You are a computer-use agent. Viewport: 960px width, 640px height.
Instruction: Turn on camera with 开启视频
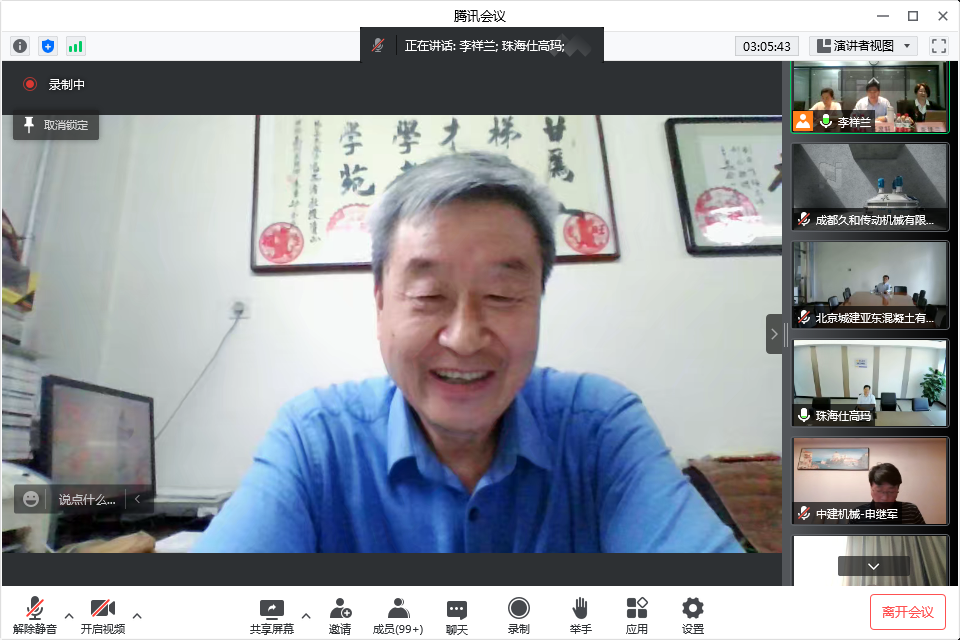(103, 615)
